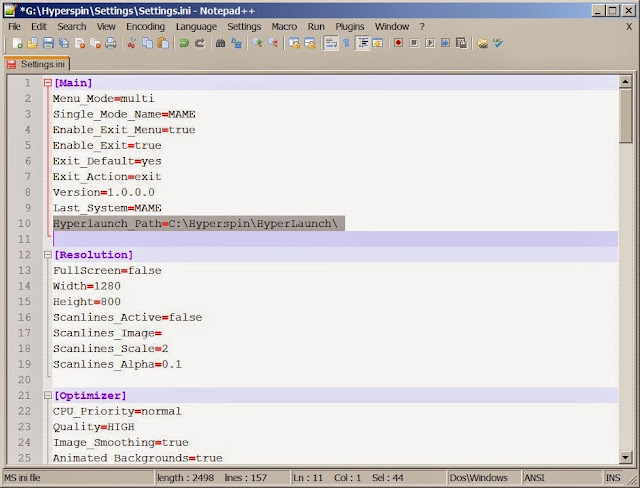Click the scroll down arrow
This screenshot has width=640, height=488.
(x=625, y=457)
